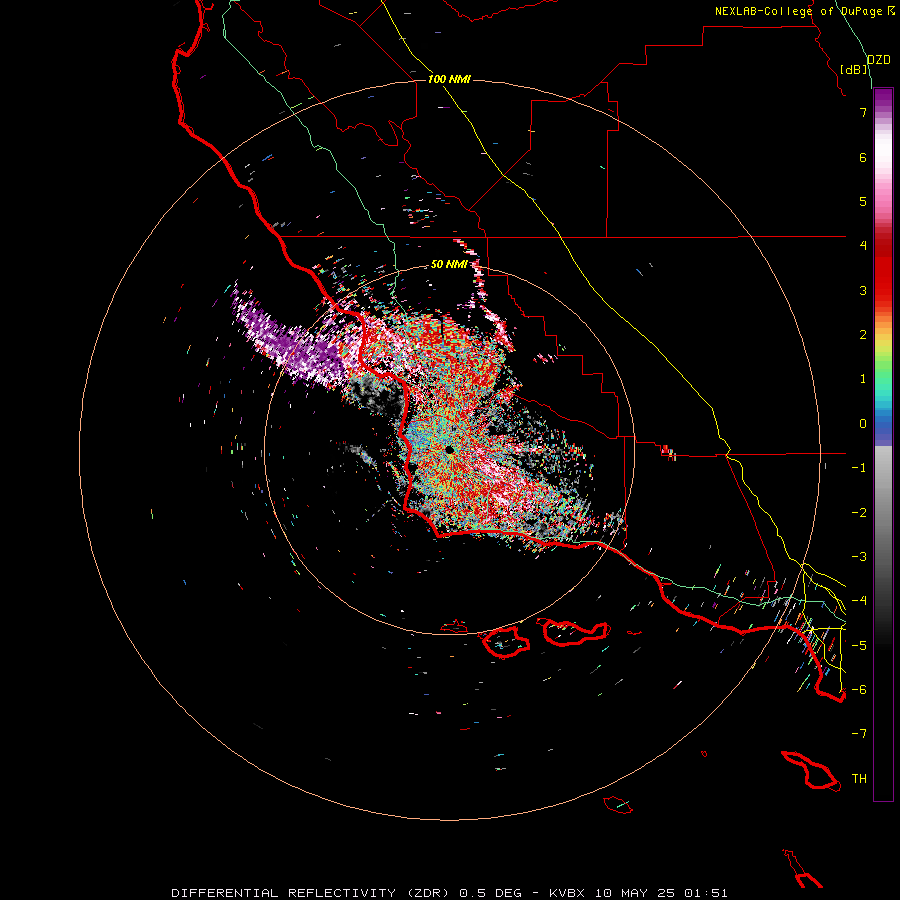Click the DZD product label above color scale
Viewport: 900px width, 900px height.
pos(879,60)
